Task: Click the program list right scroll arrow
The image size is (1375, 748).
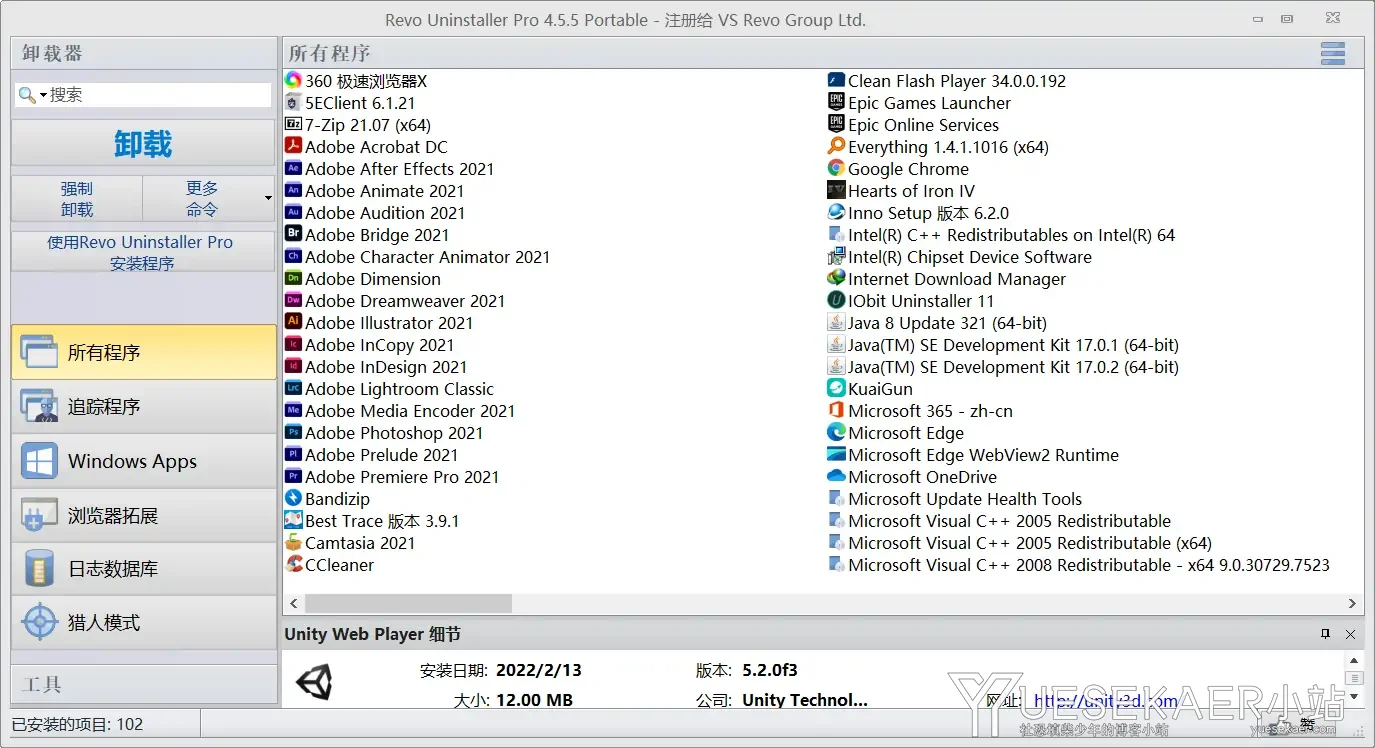Action: [1352, 603]
